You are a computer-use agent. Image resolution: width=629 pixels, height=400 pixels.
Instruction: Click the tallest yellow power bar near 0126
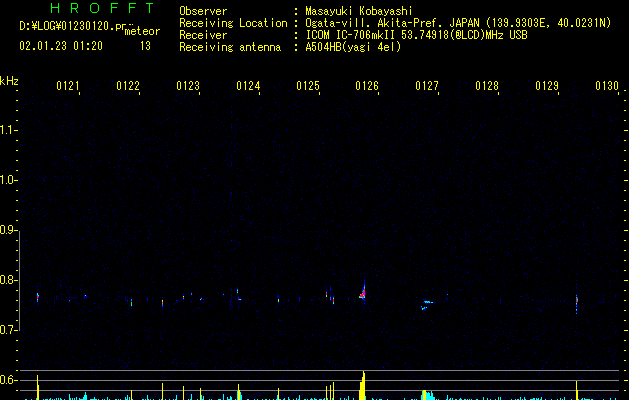pyautogui.click(x=363, y=386)
